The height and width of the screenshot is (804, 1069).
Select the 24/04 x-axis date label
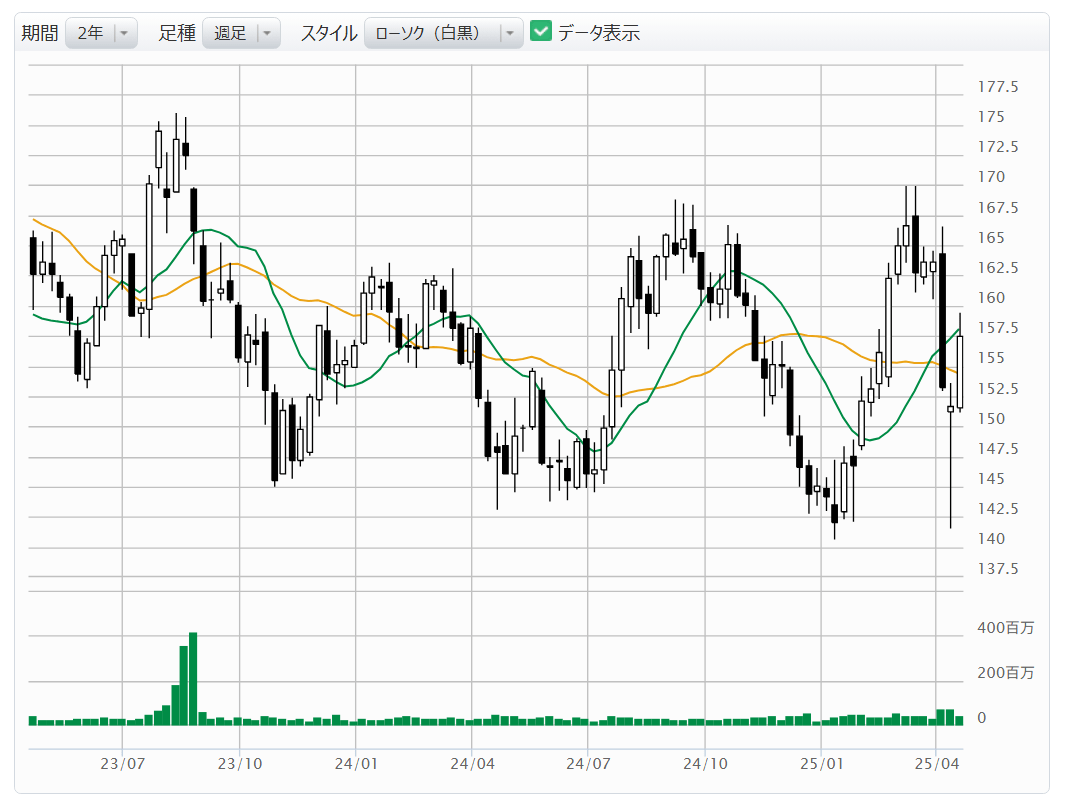(472, 765)
